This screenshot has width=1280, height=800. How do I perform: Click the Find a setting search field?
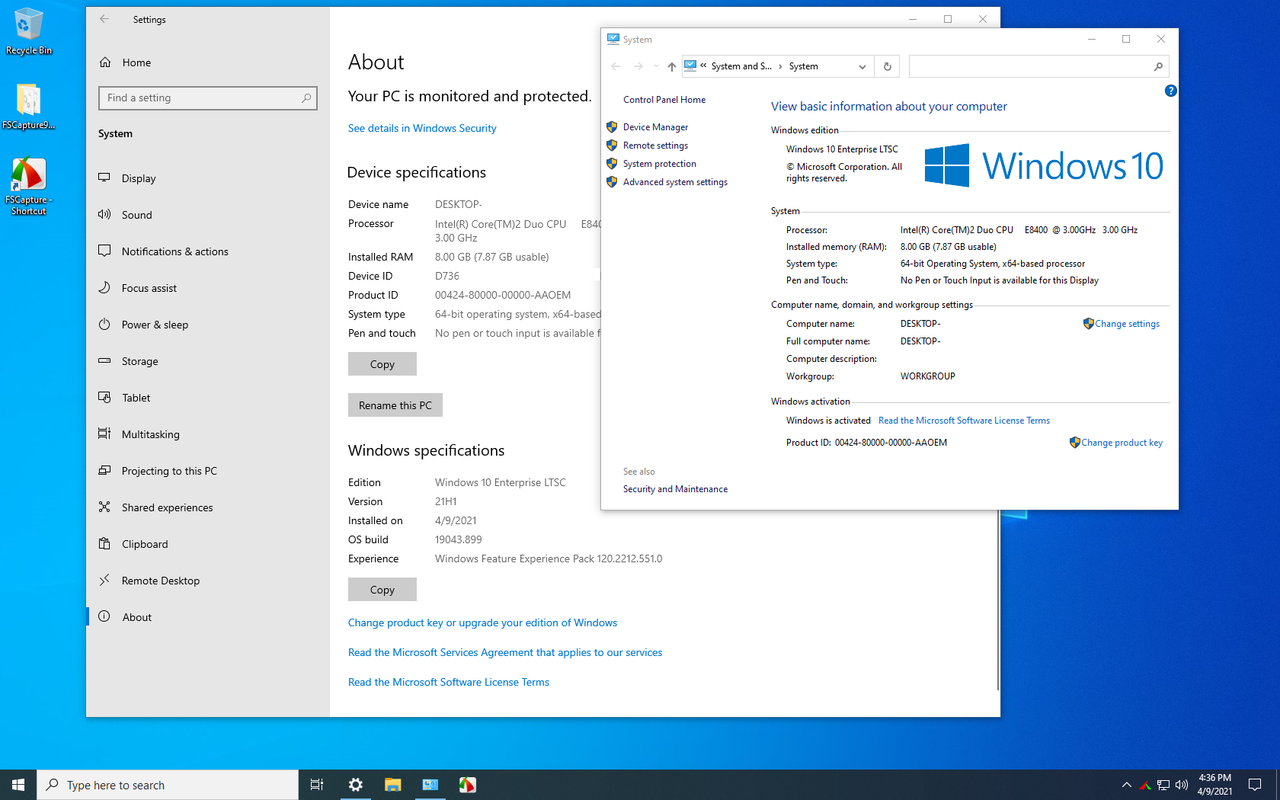coord(208,98)
